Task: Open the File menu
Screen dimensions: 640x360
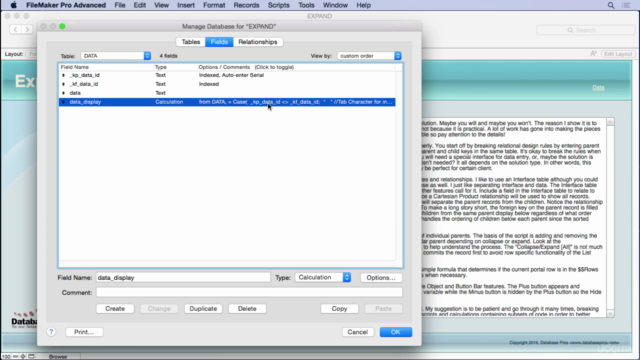Action: tap(120, 5)
